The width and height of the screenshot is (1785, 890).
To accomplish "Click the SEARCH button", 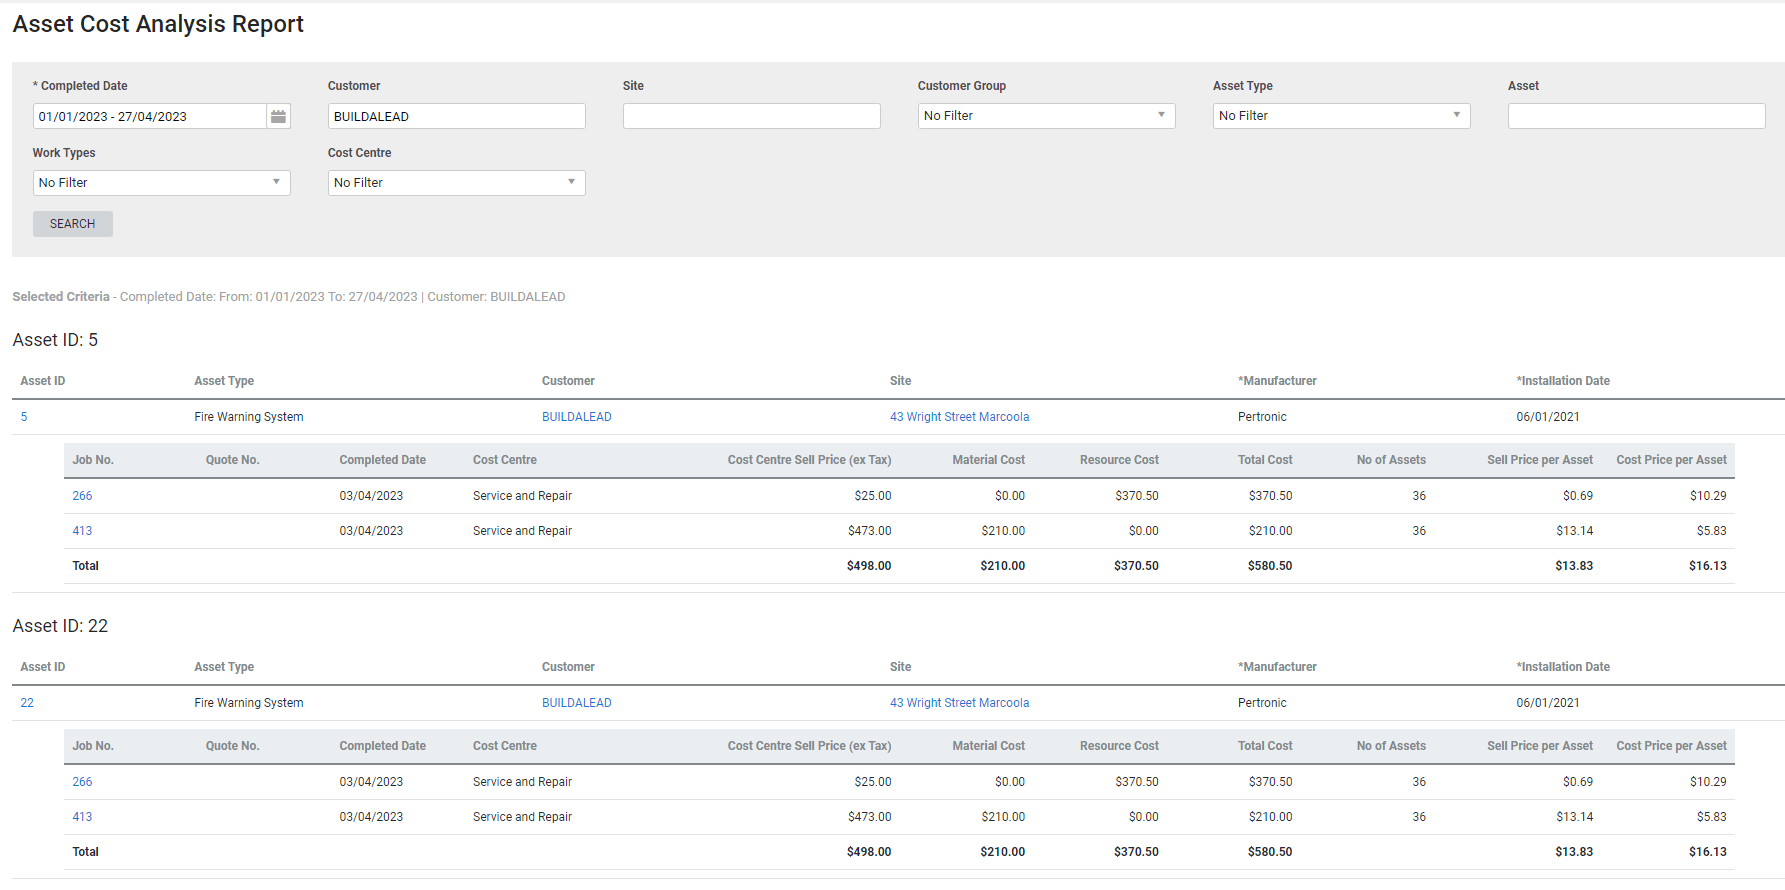I will [x=73, y=224].
